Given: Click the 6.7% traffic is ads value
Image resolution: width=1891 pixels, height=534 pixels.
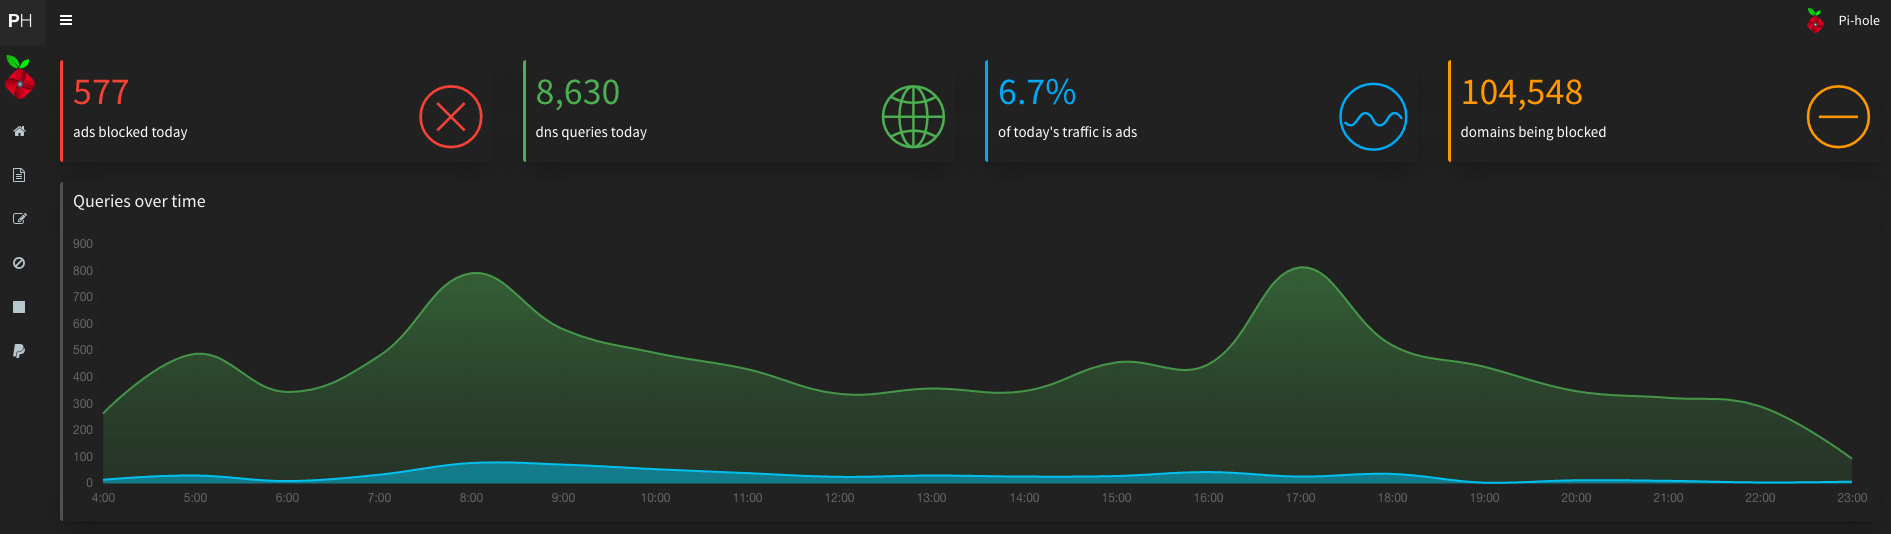Looking at the screenshot, I should tap(1036, 93).
